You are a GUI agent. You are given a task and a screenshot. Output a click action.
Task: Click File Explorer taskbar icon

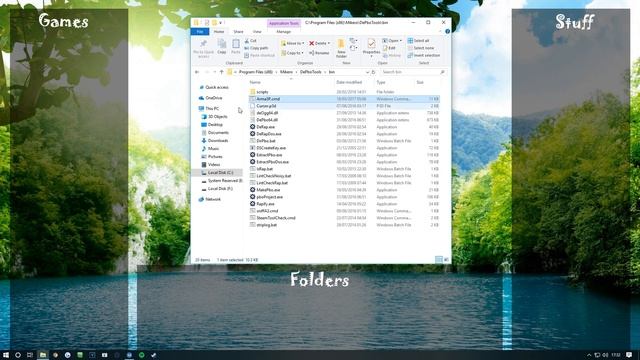tap(42, 355)
